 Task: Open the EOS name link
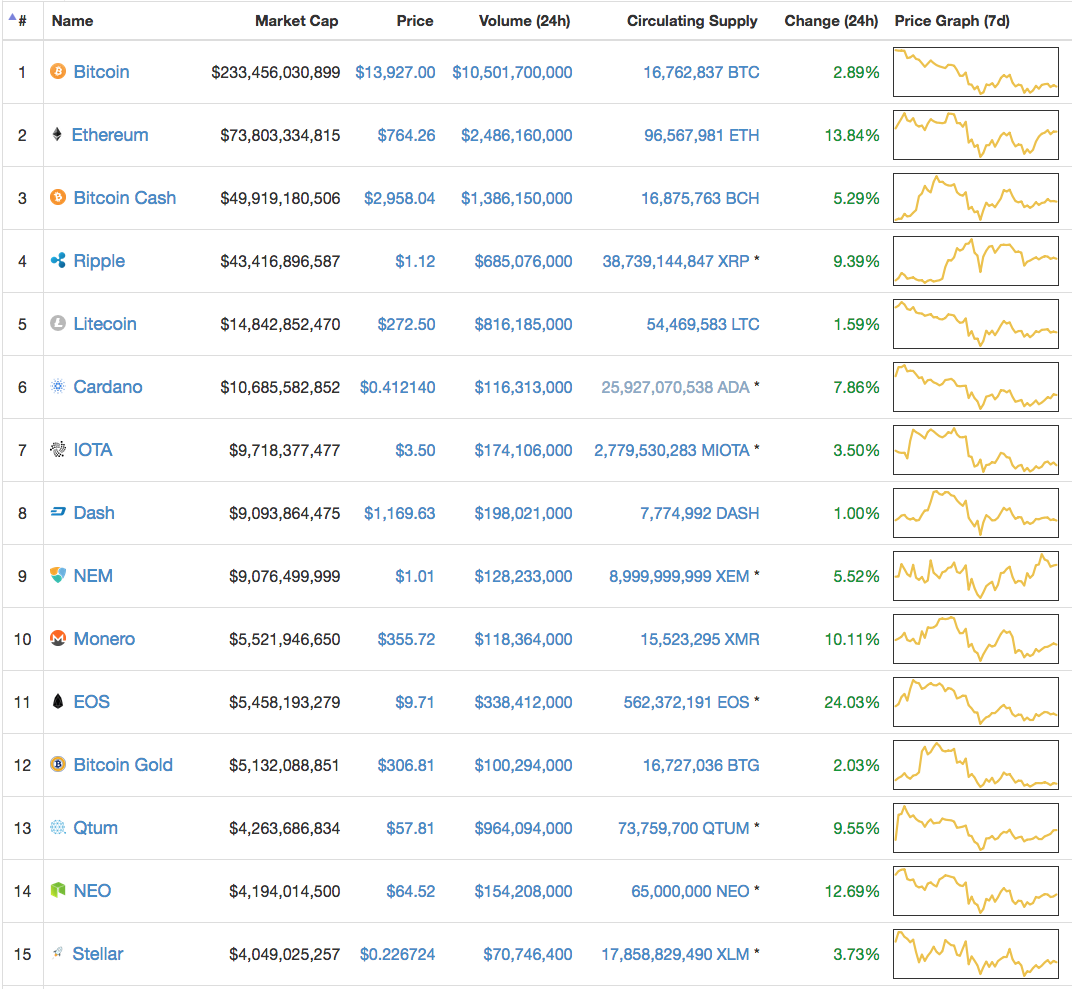pos(92,702)
